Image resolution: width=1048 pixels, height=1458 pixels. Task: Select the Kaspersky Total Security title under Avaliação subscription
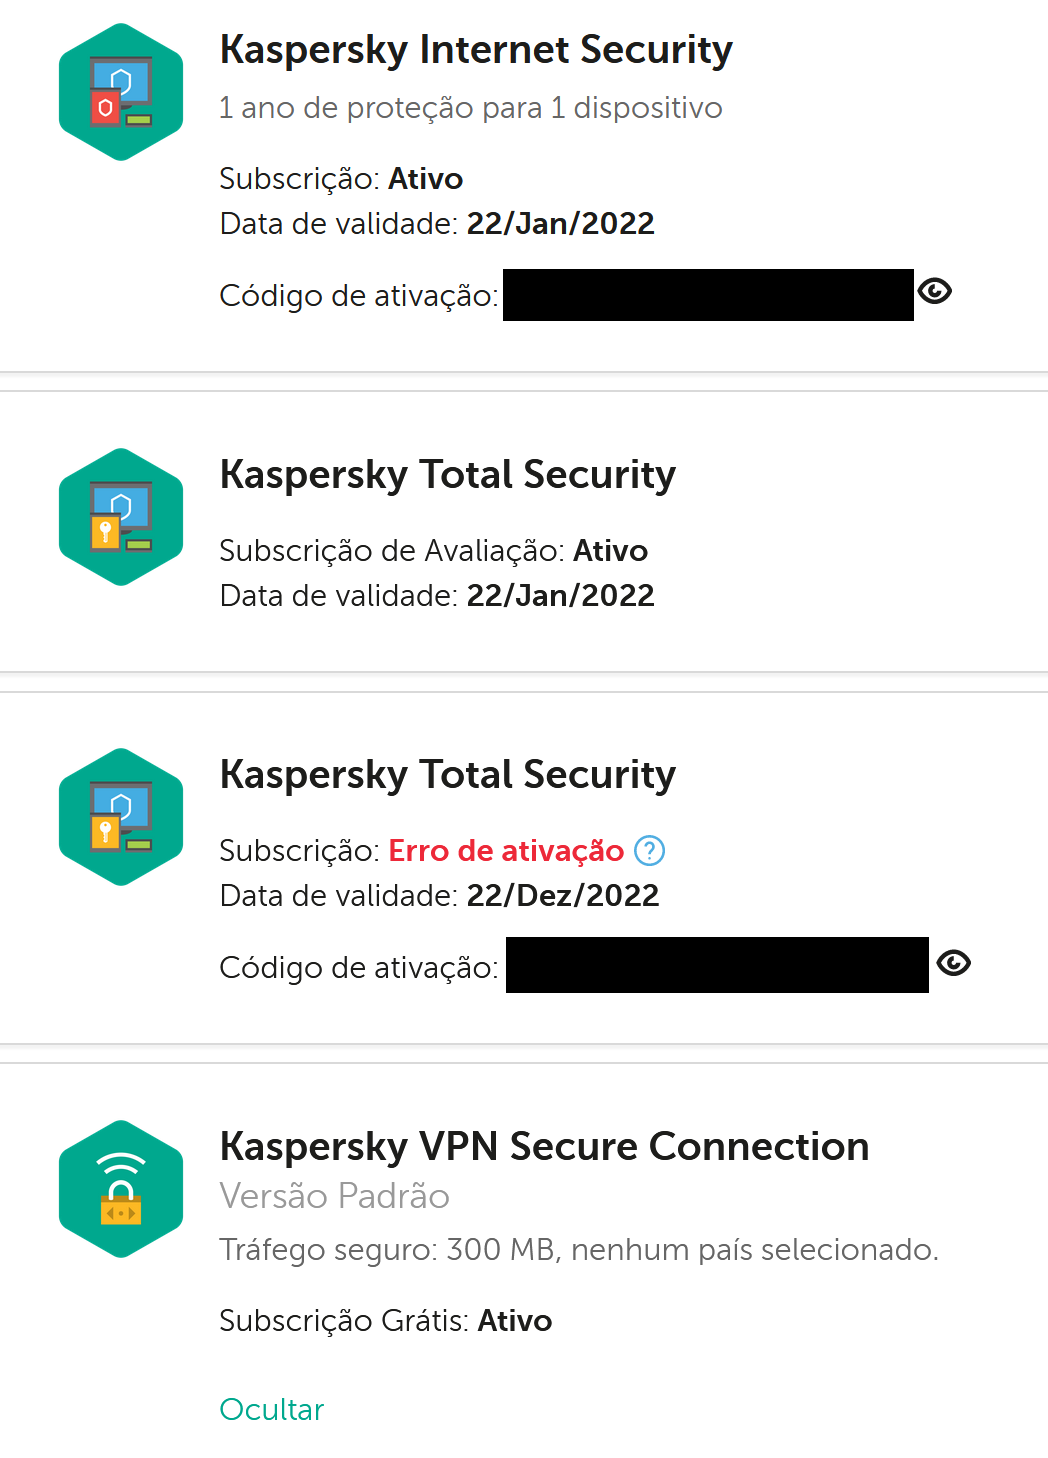click(x=448, y=475)
